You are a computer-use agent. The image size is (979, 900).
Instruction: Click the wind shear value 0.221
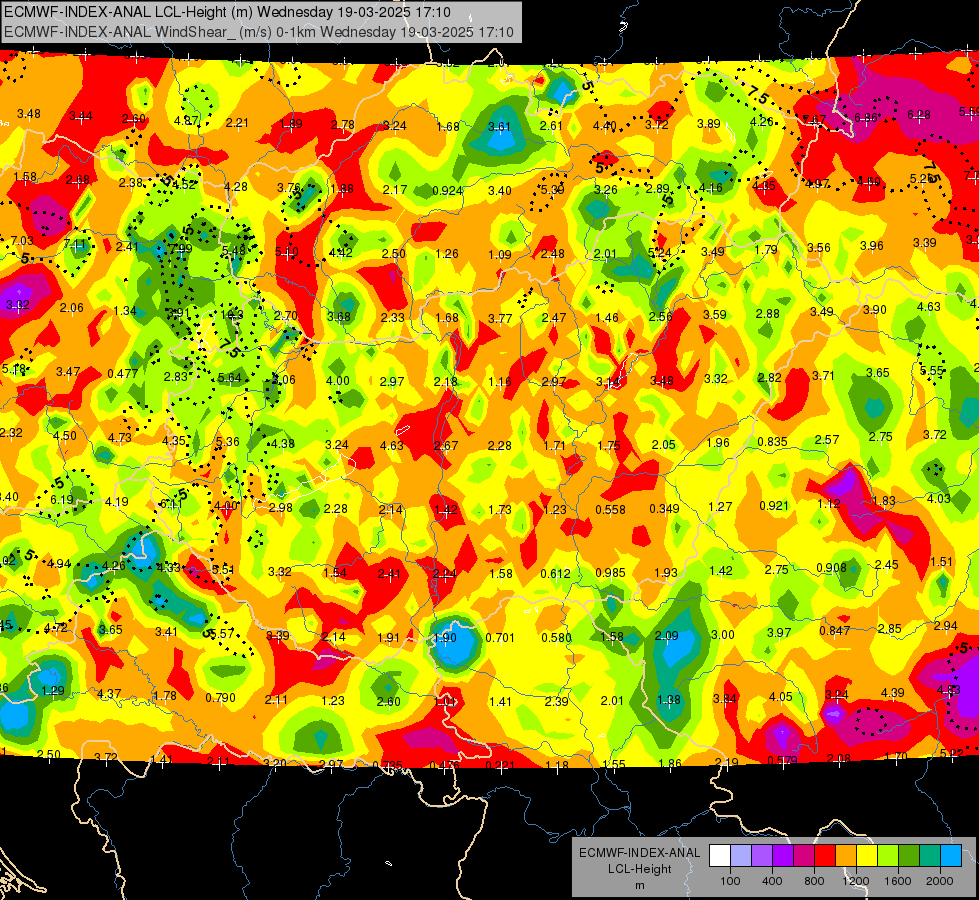[x=500, y=764]
